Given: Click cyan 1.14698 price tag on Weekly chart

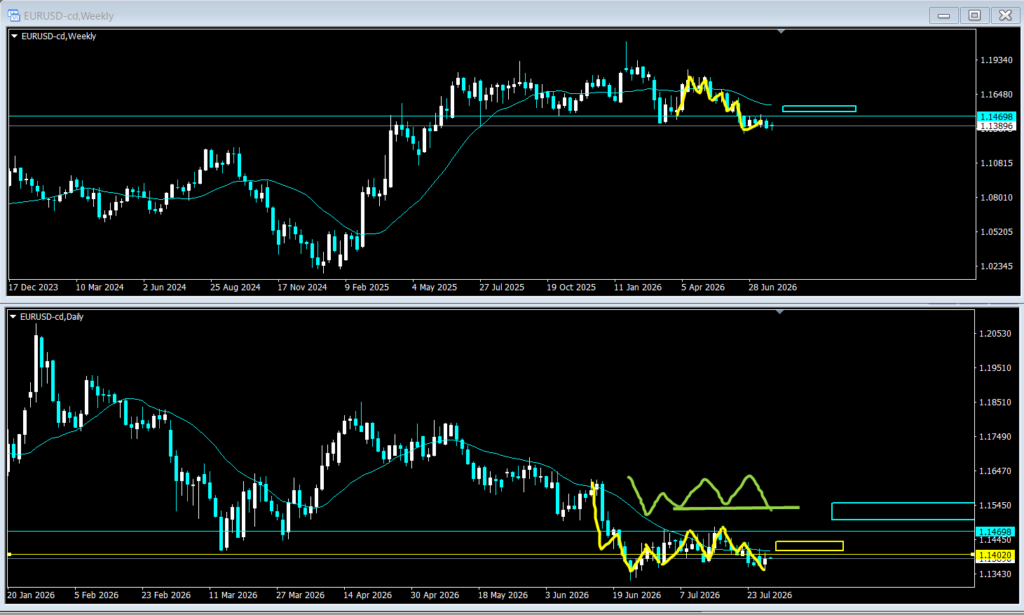Looking at the screenshot, I should (997, 117).
